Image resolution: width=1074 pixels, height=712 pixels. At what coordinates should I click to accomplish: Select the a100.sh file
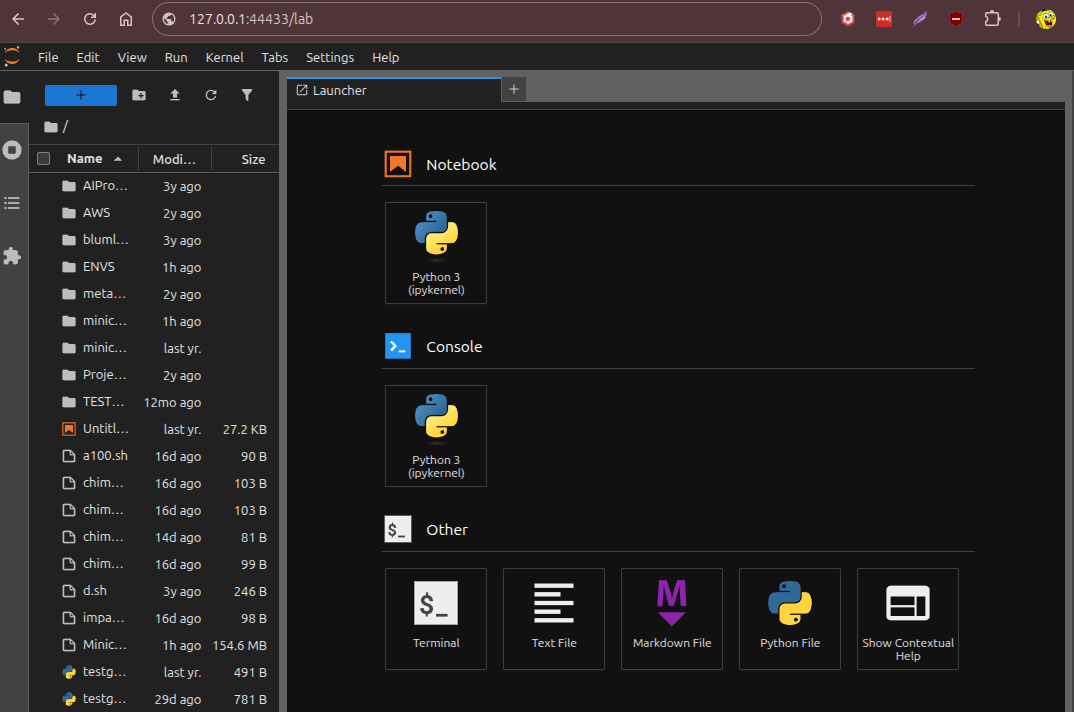click(x=154, y=456)
